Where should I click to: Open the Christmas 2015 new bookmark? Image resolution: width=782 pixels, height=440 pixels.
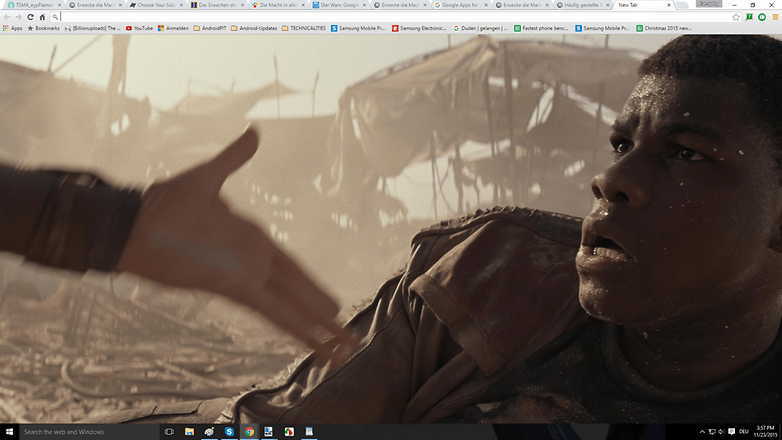click(664, 28)
